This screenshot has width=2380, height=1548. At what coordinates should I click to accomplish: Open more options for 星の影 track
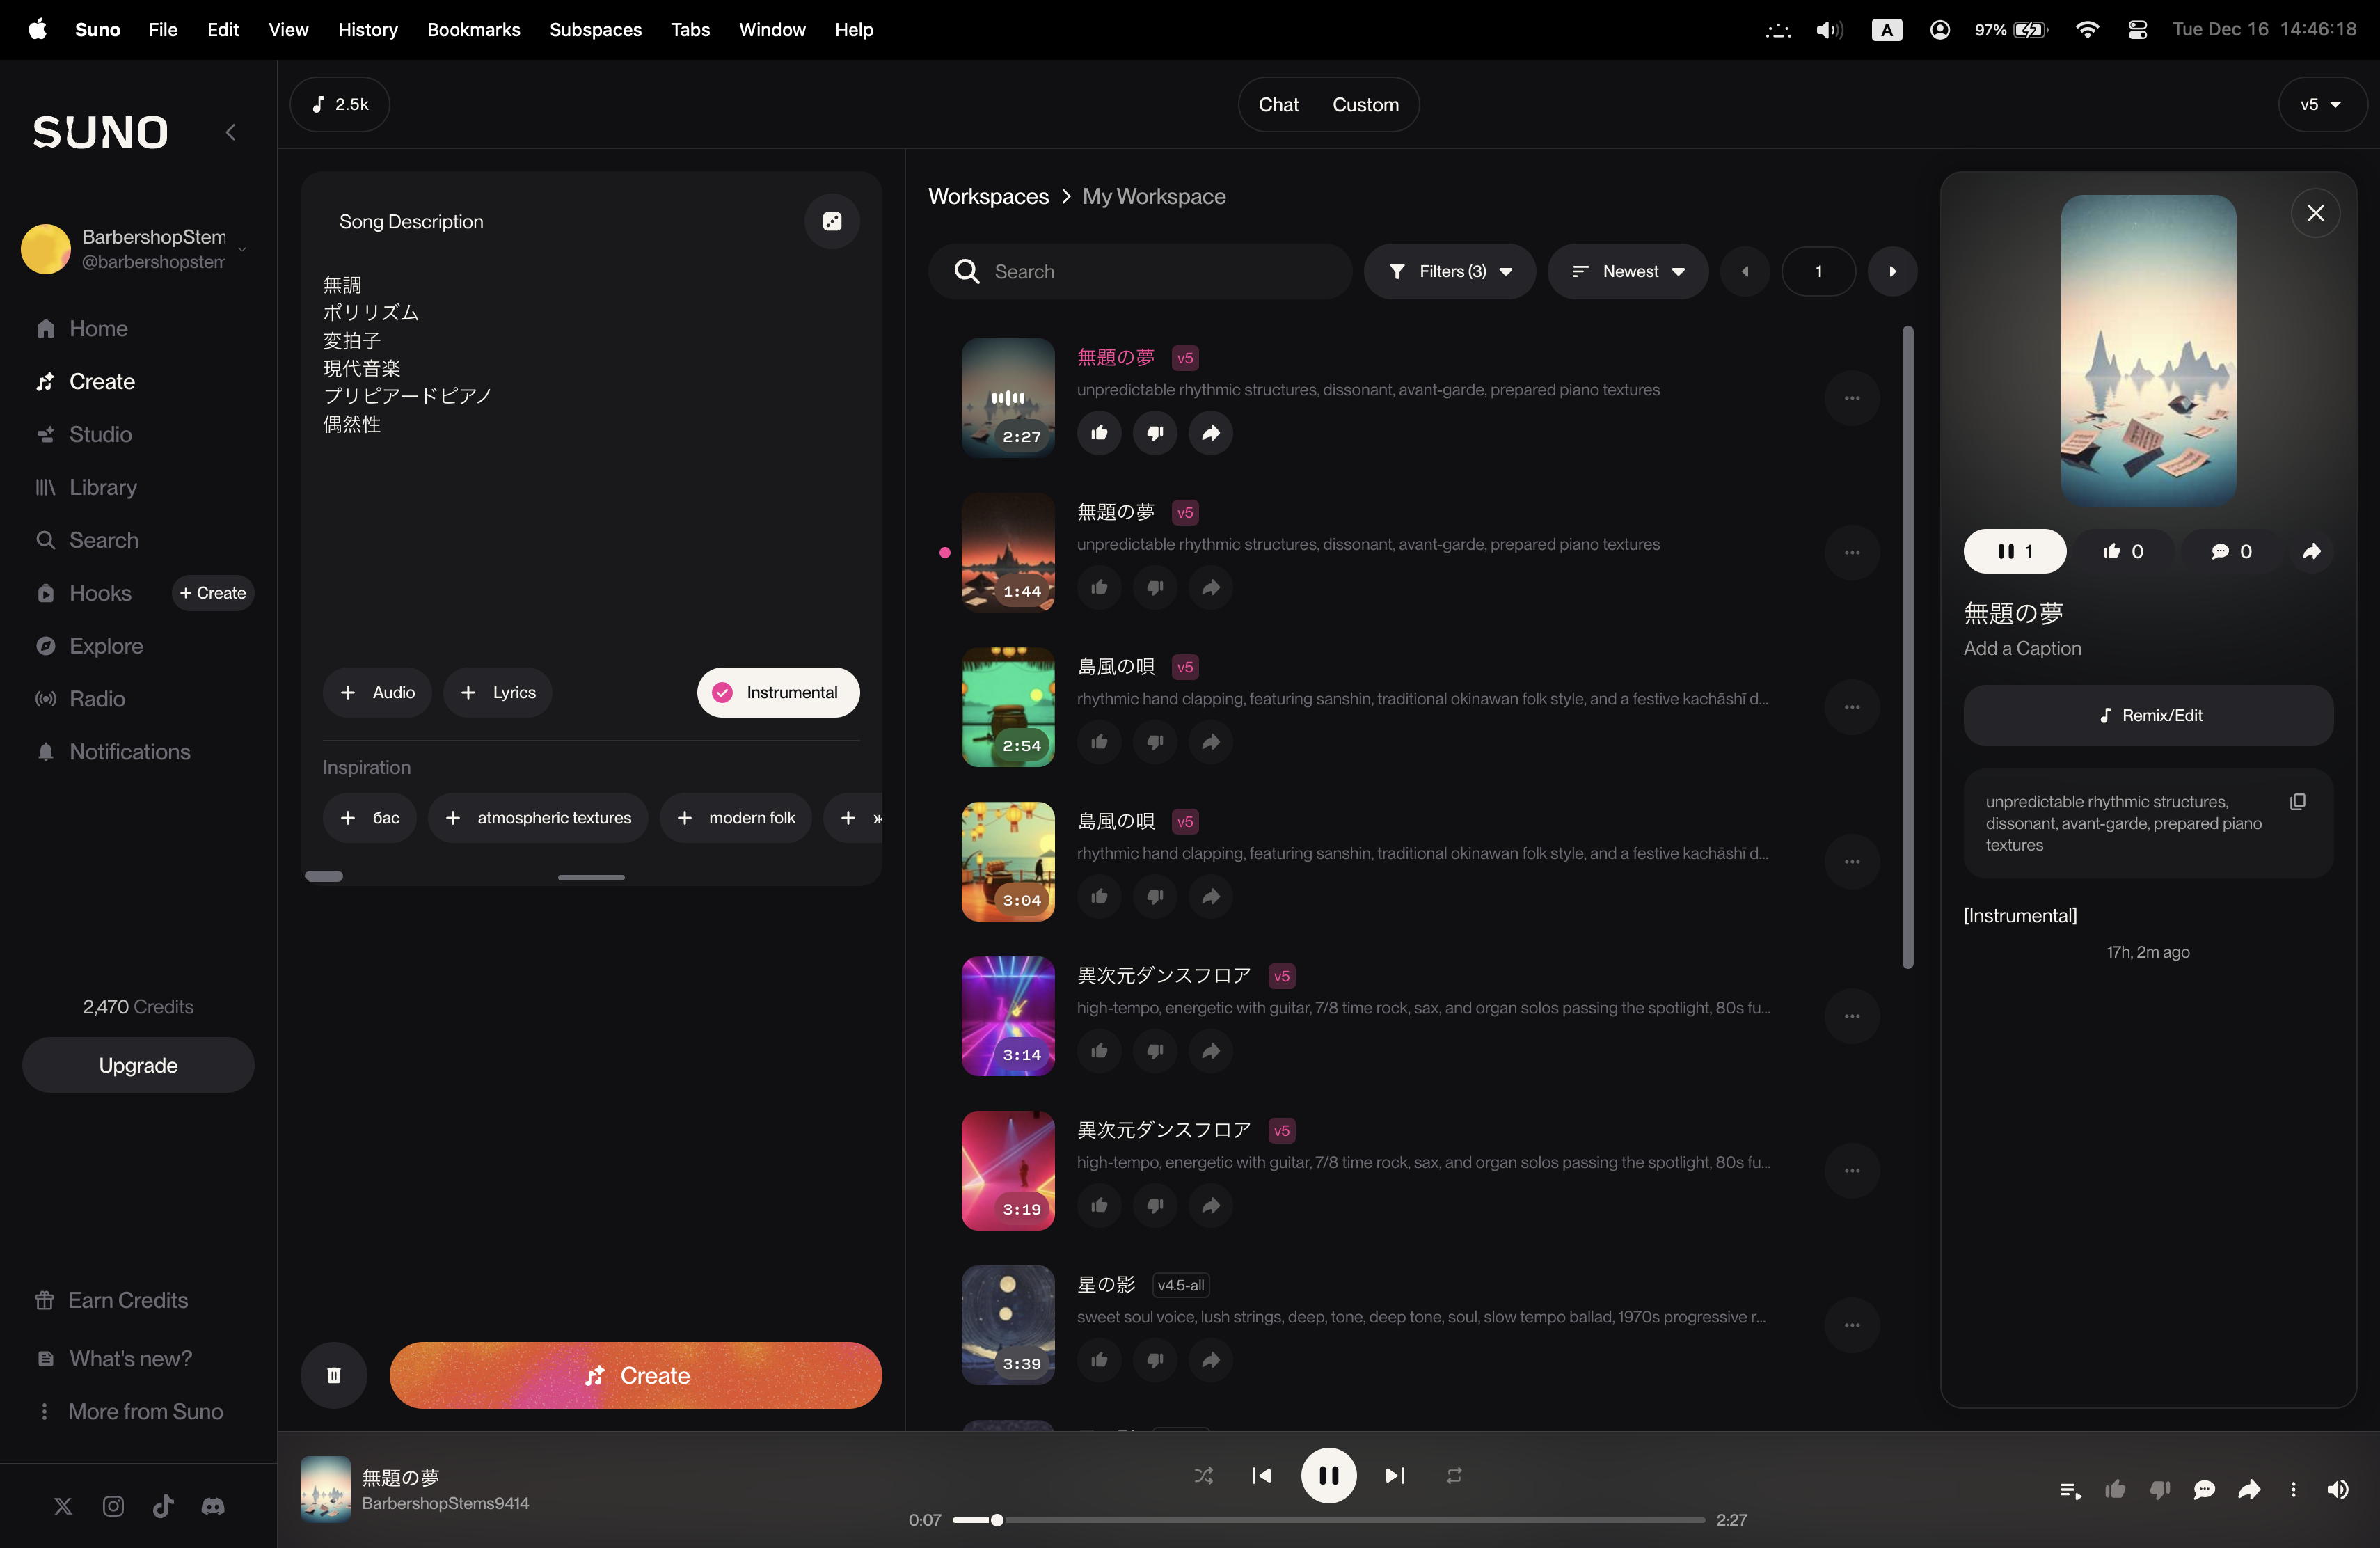(x=1851, y=1325)
